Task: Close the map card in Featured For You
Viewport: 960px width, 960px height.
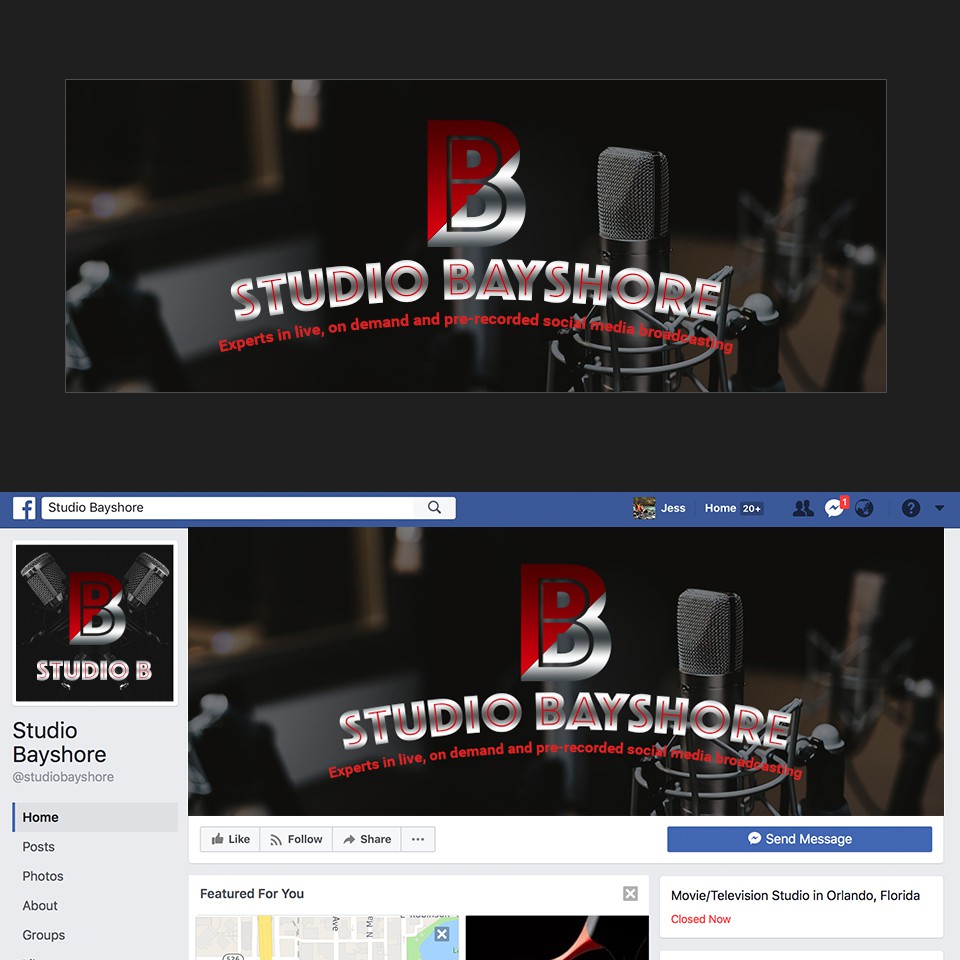Action: coord(441,934)
